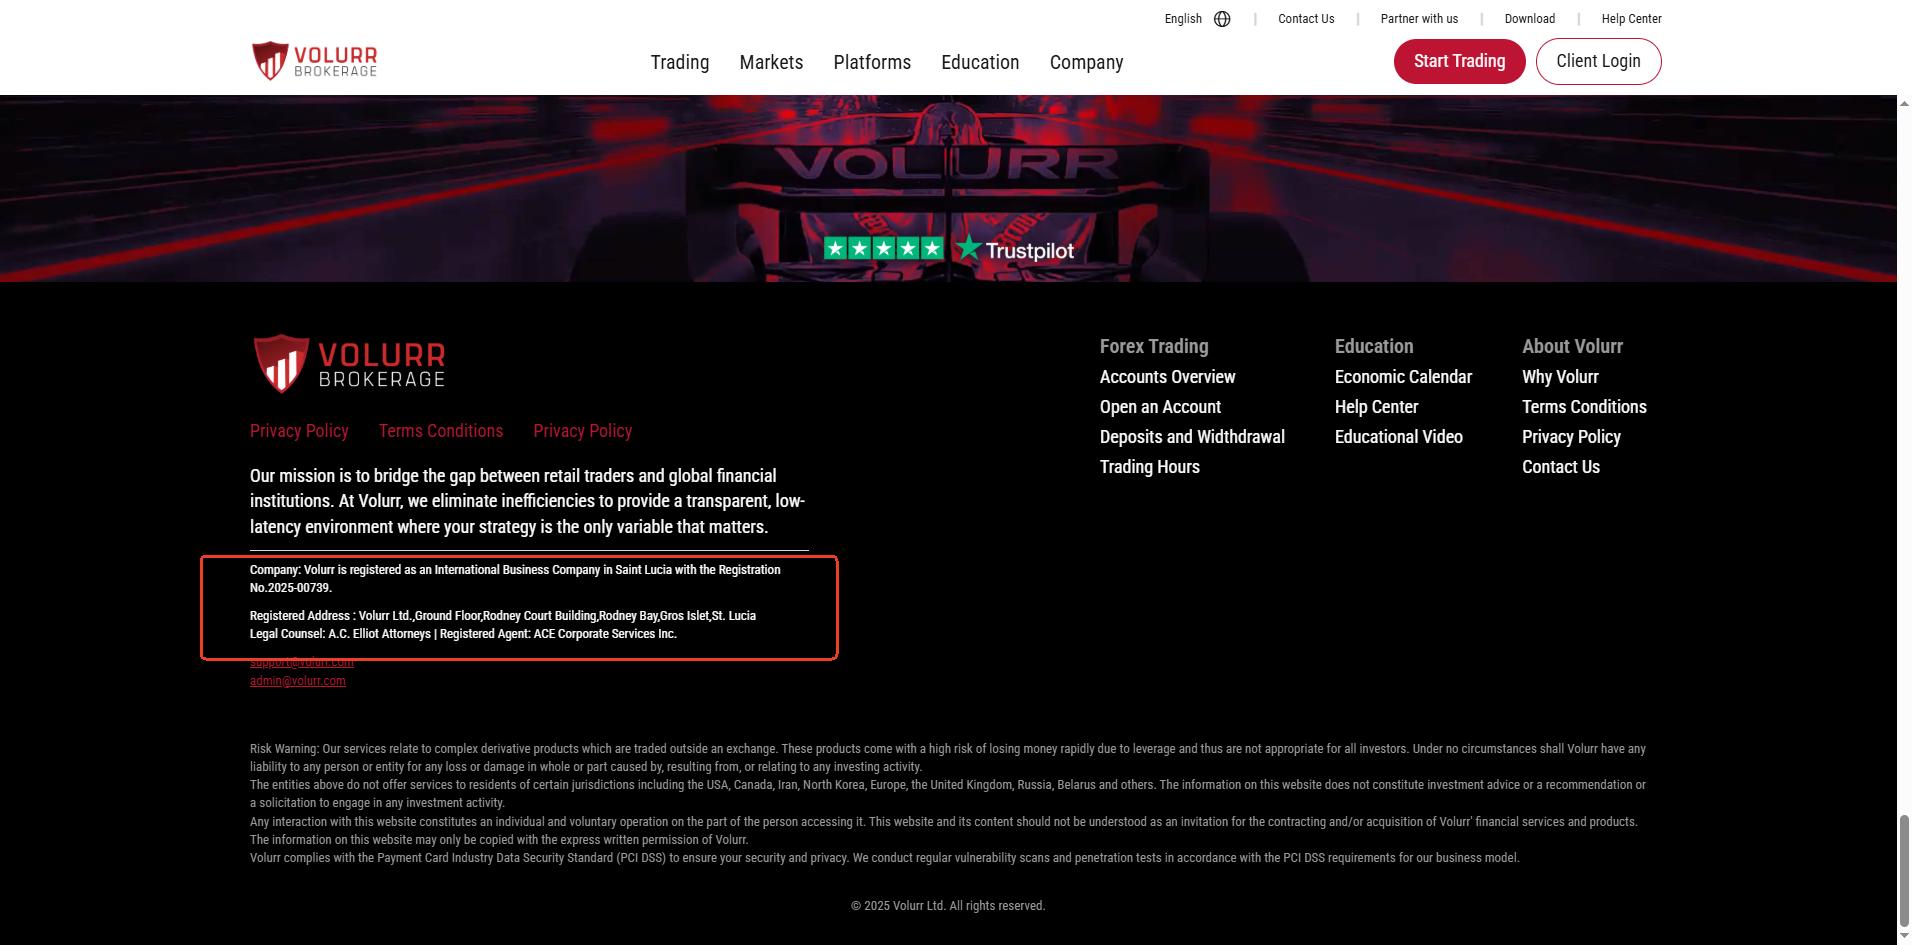This screenshot has width=1912, height=945.
Task: Click Contact Us under About Volurr
Action: pyautogui.click(x=1561, y=467)
